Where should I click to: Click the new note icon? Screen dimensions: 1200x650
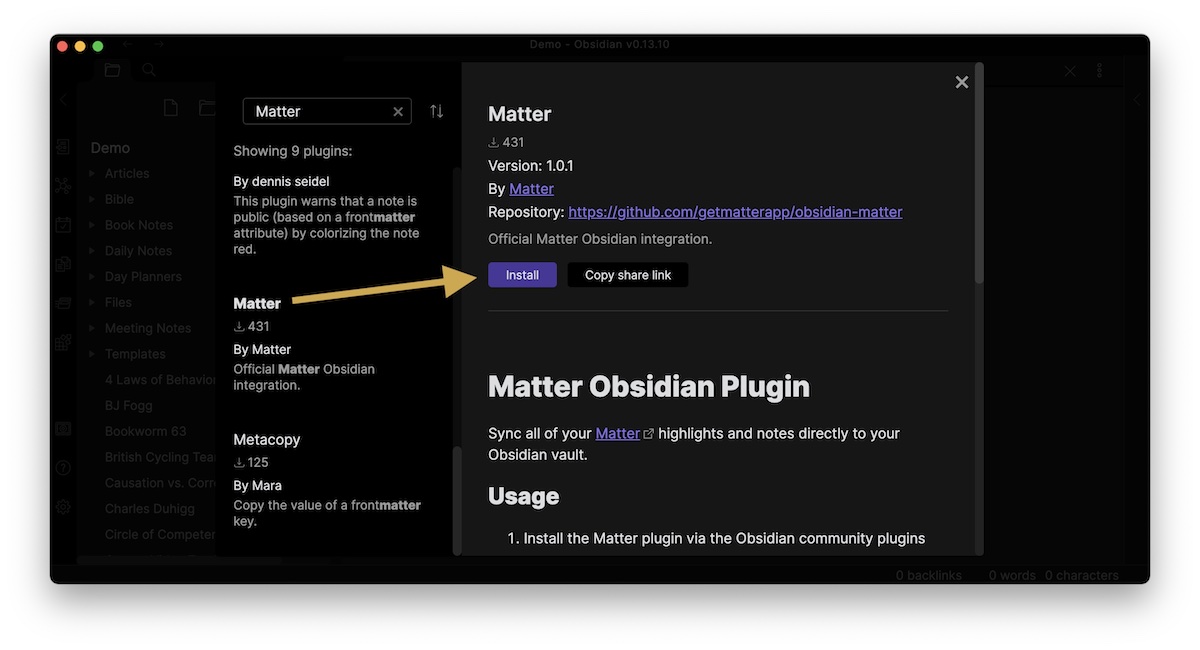point(171,108)
